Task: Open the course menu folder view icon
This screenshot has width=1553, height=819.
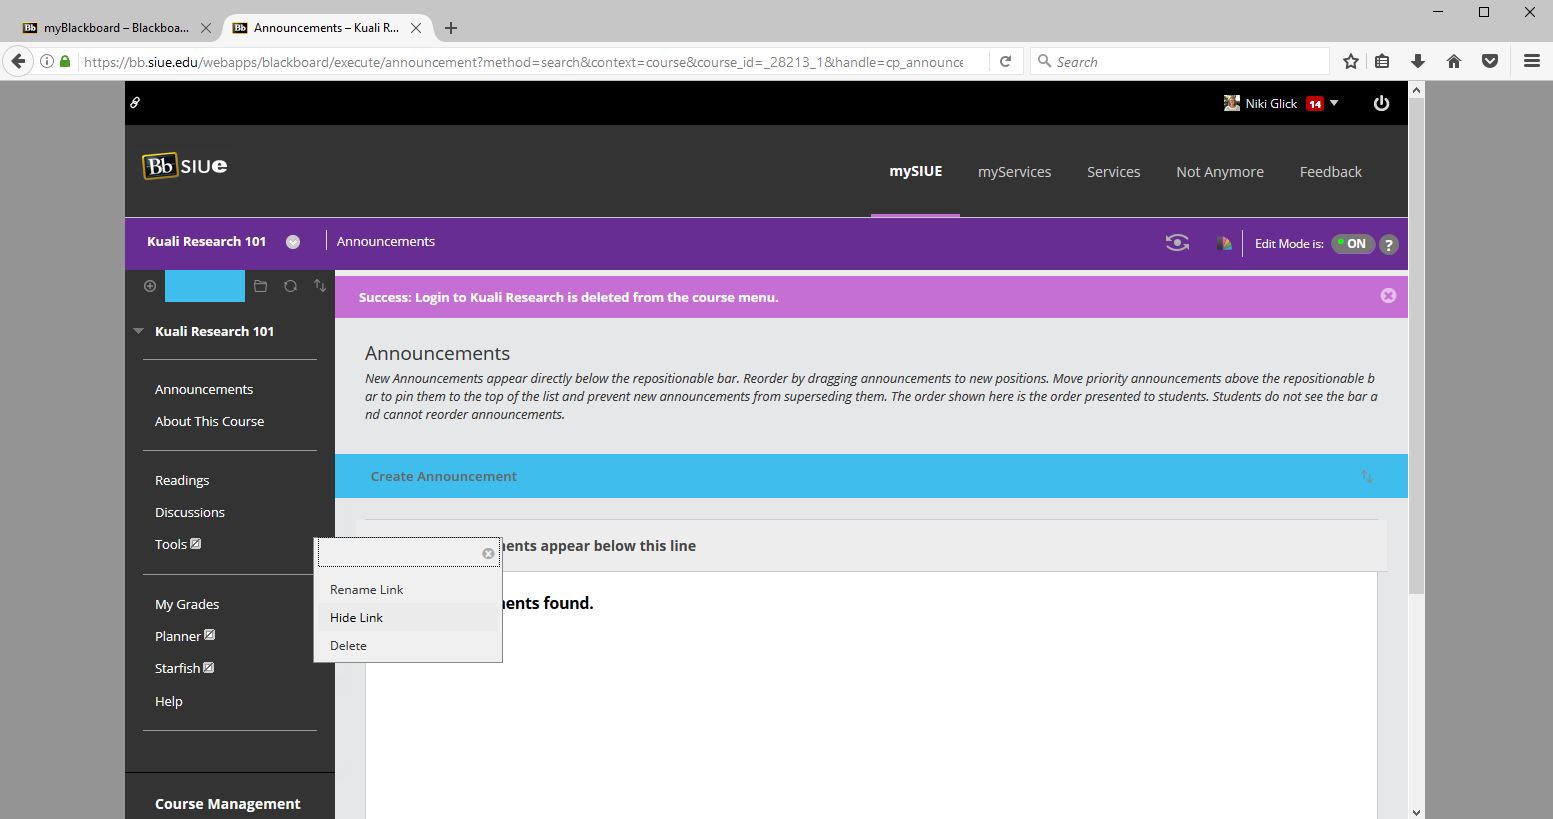Action: [x=260, y=286]
